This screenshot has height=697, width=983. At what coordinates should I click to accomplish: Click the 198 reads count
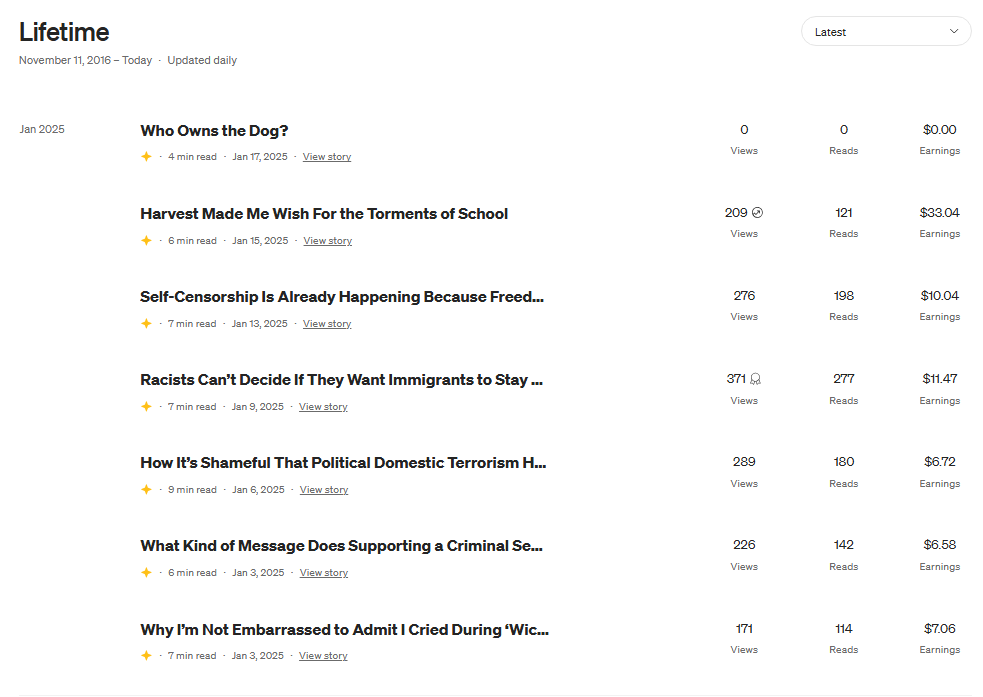pyautogui.click(x=843, y=296)
